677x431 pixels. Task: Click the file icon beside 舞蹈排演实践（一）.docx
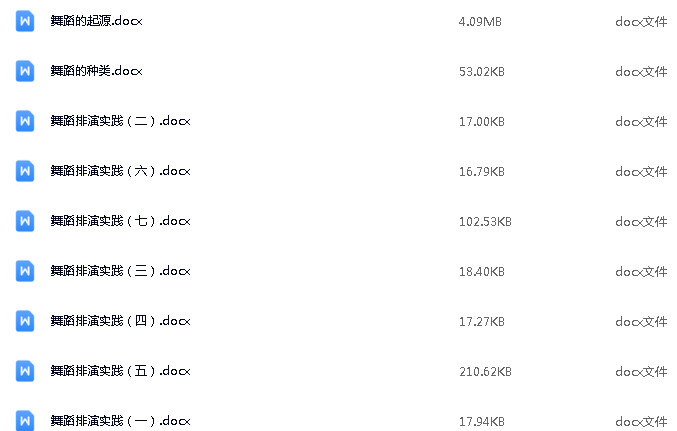[25, 420]
